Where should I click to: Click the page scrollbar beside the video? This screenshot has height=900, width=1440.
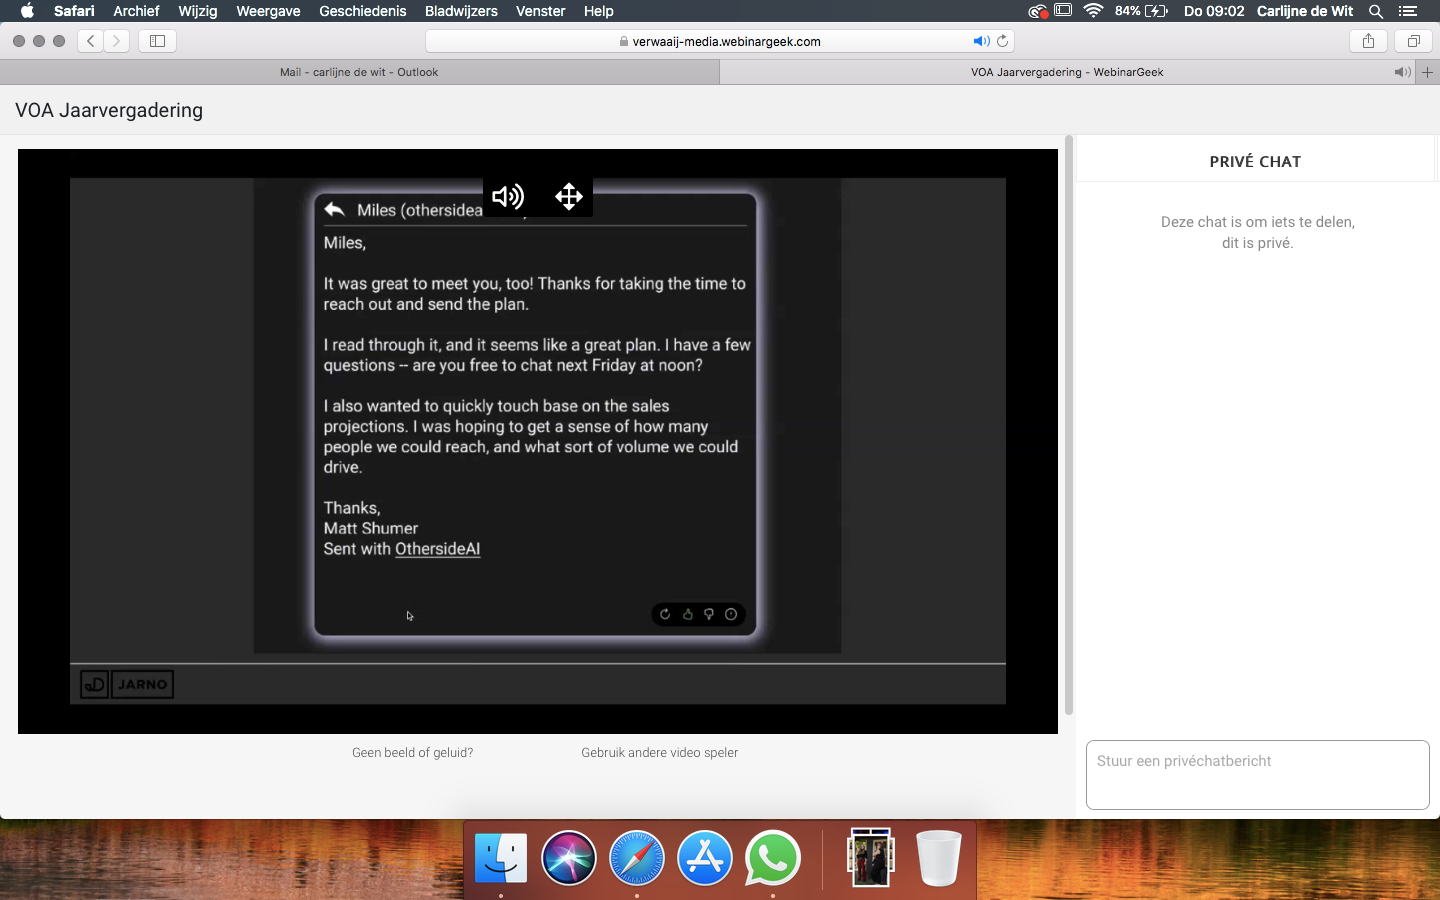click(x=1069, y=425)
